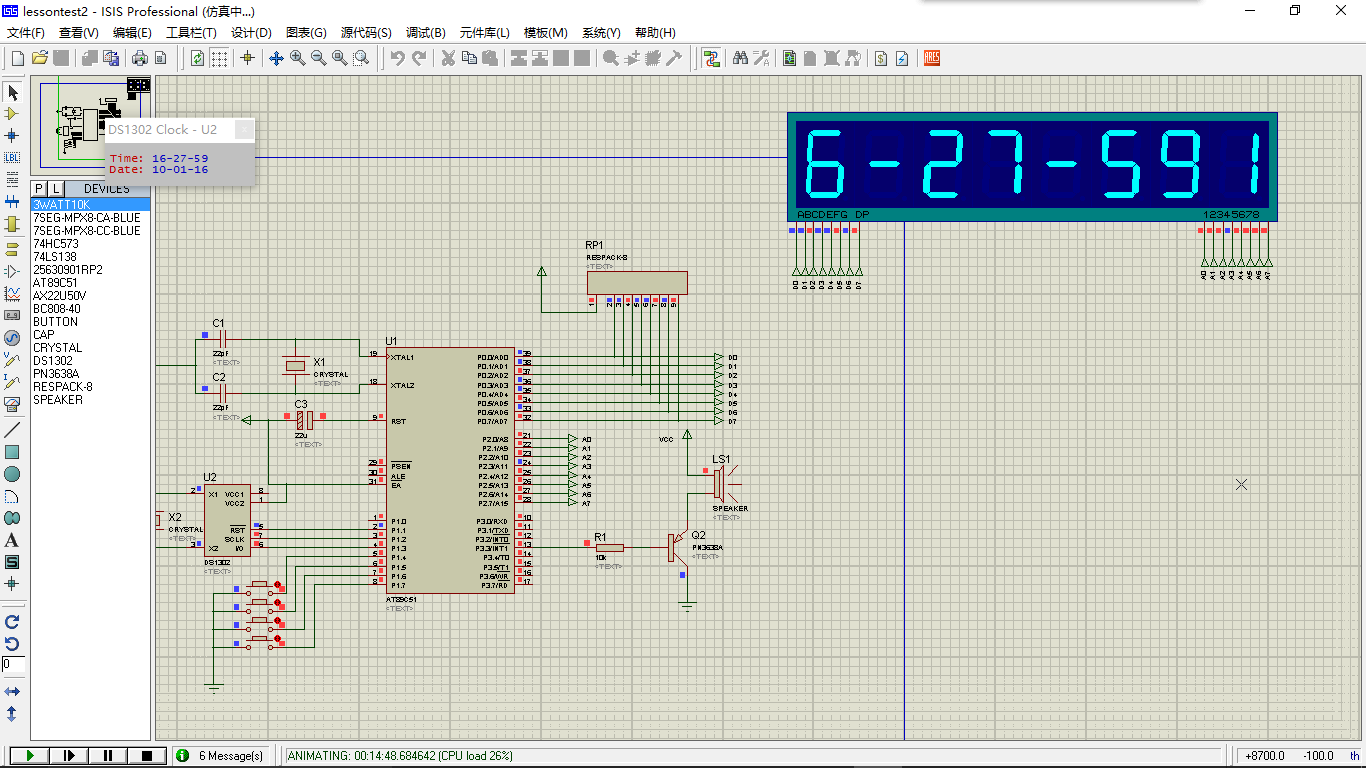
Task: Open design explorer icon
Action: tap(790, 58)
